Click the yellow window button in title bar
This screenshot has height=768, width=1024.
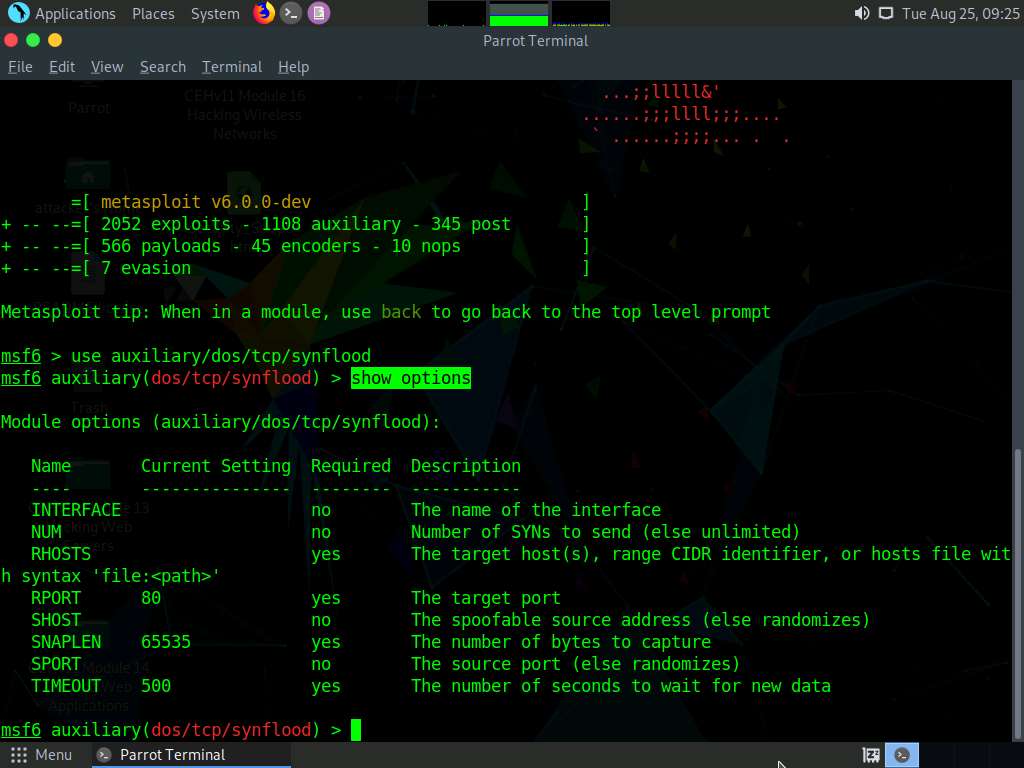pos(56,40)
